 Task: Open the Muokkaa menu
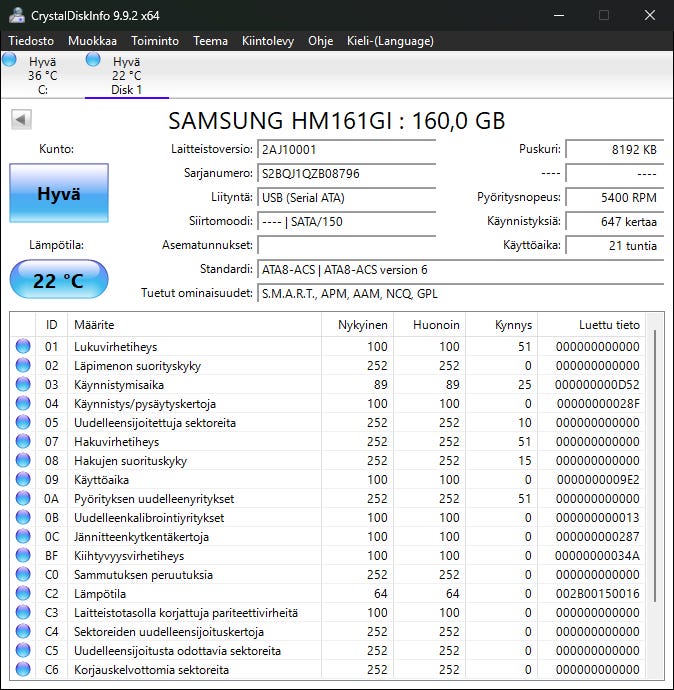[92, 41]
